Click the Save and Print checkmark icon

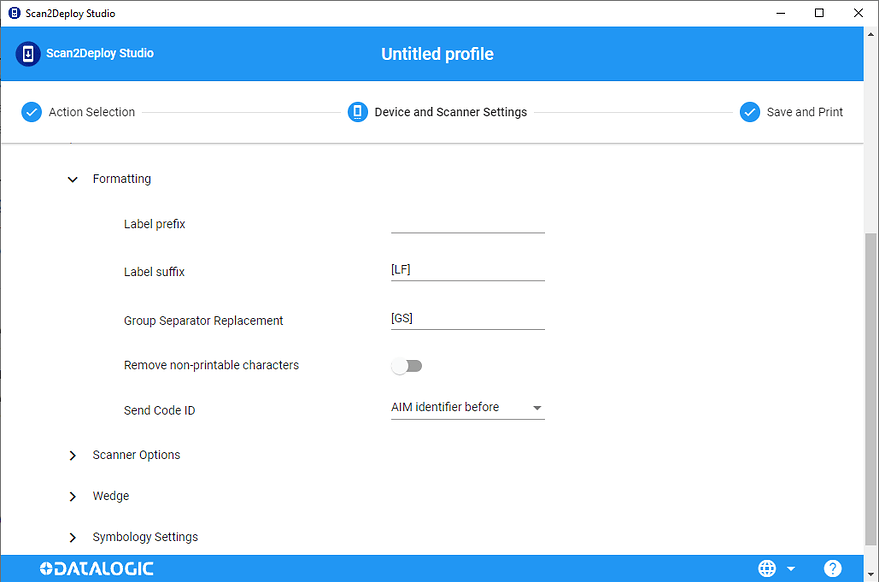[750, 112]
